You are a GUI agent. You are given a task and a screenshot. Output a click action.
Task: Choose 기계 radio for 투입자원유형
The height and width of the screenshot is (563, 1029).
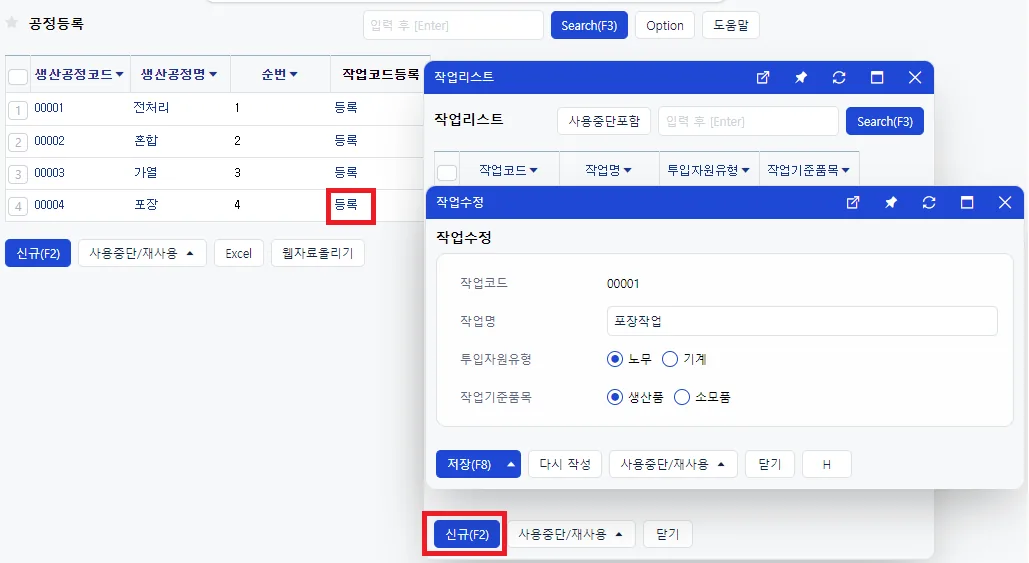tap(669, 359)
